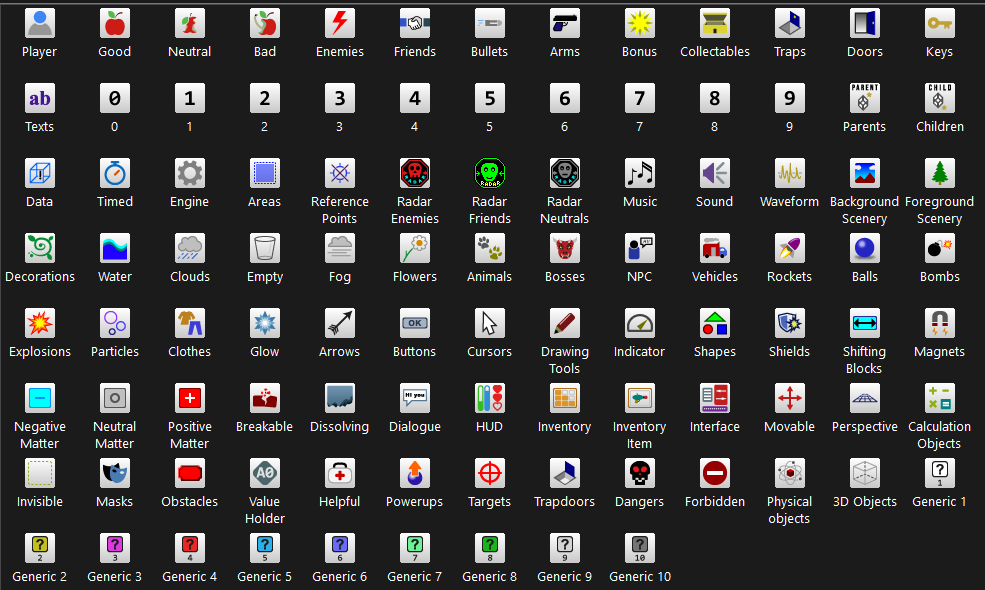Choose the 3D Objects cube icon
The height and width of the screenshot is (590, 985).
coord(865,474)
